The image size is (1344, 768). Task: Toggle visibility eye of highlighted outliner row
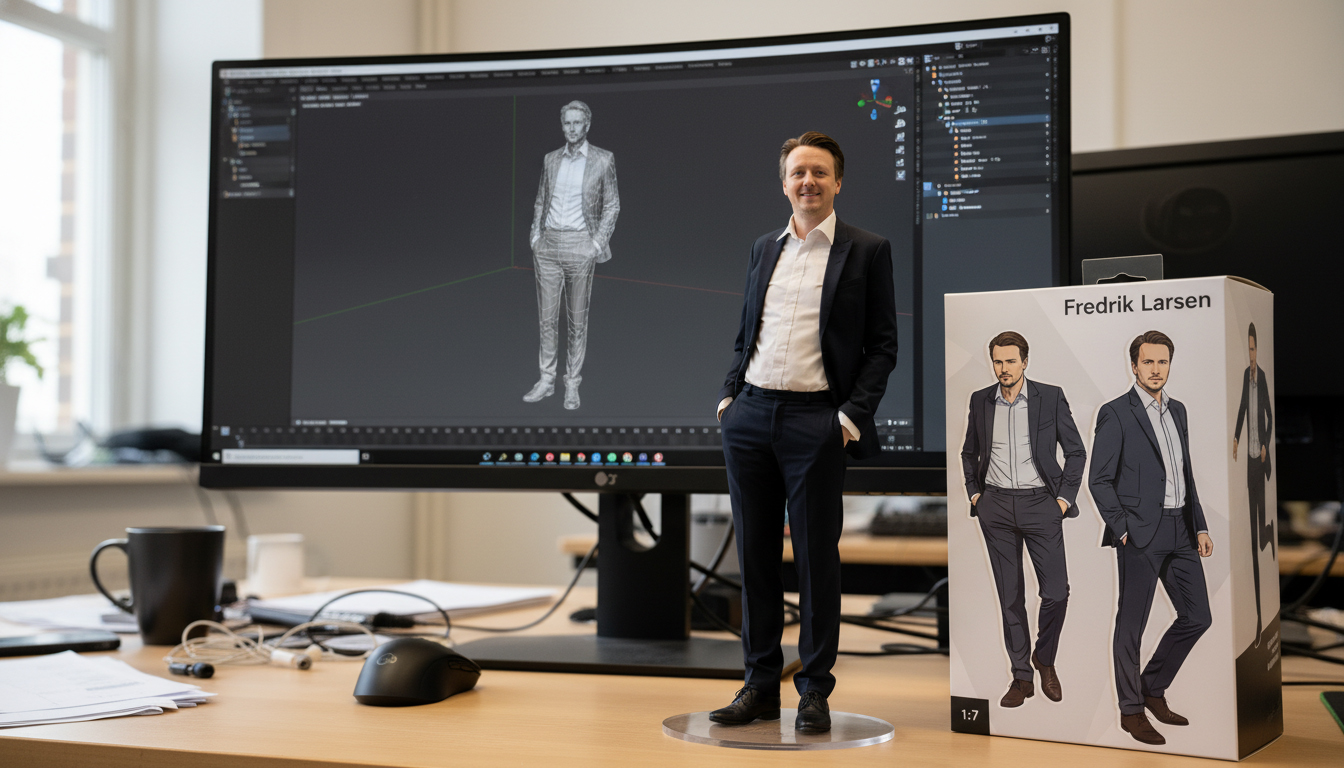(1046, 120)
